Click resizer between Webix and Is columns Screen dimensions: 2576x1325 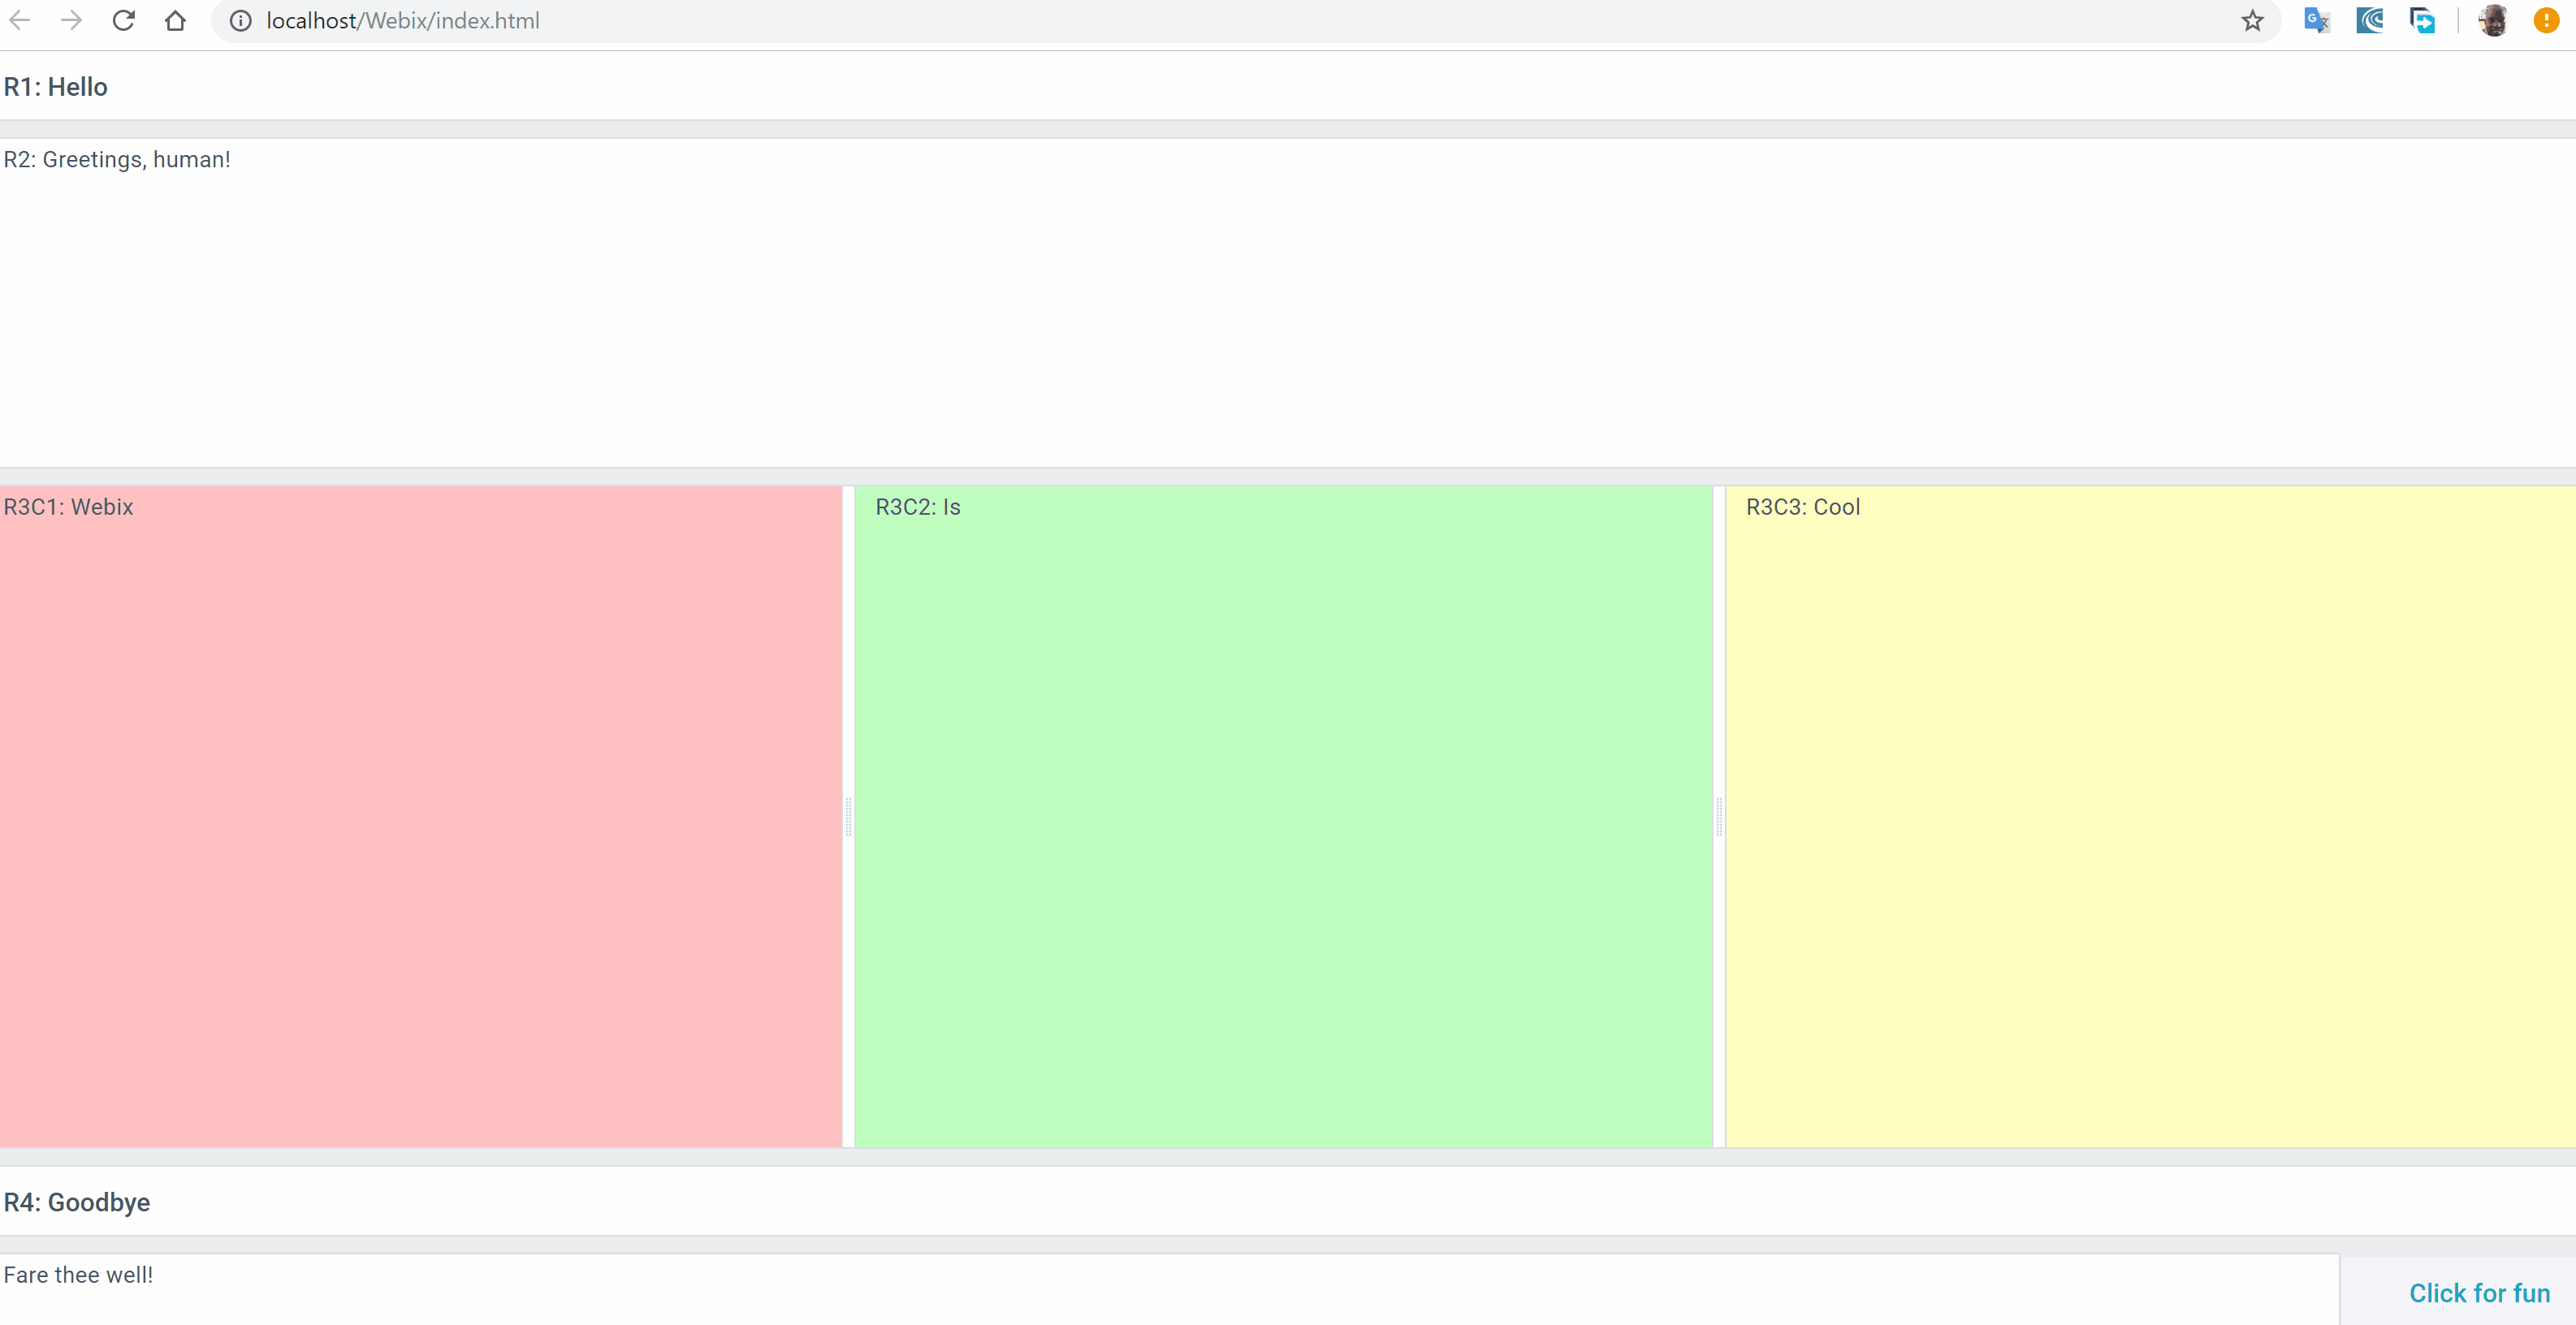pos(848,816)
